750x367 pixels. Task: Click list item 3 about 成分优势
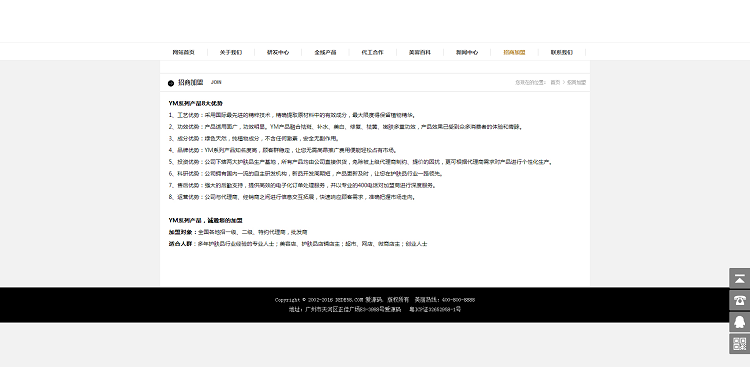pyautogui.click(x=254, y=138)
